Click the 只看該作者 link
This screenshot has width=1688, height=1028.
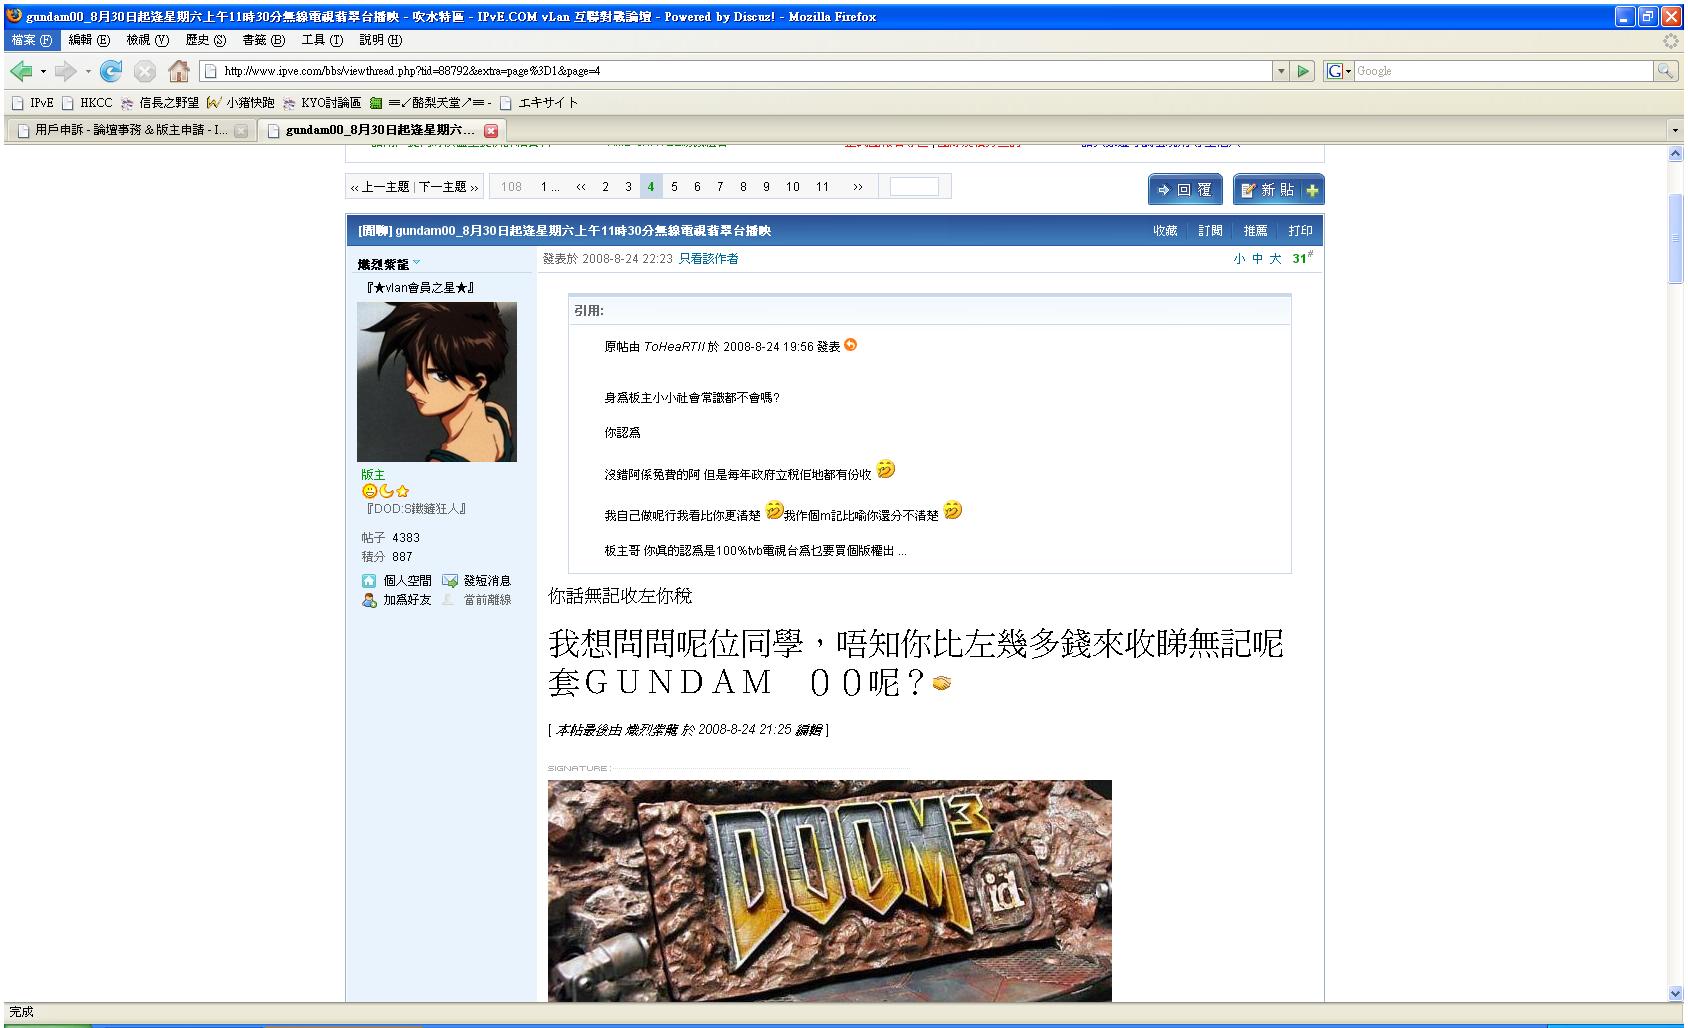pos(709,259)
